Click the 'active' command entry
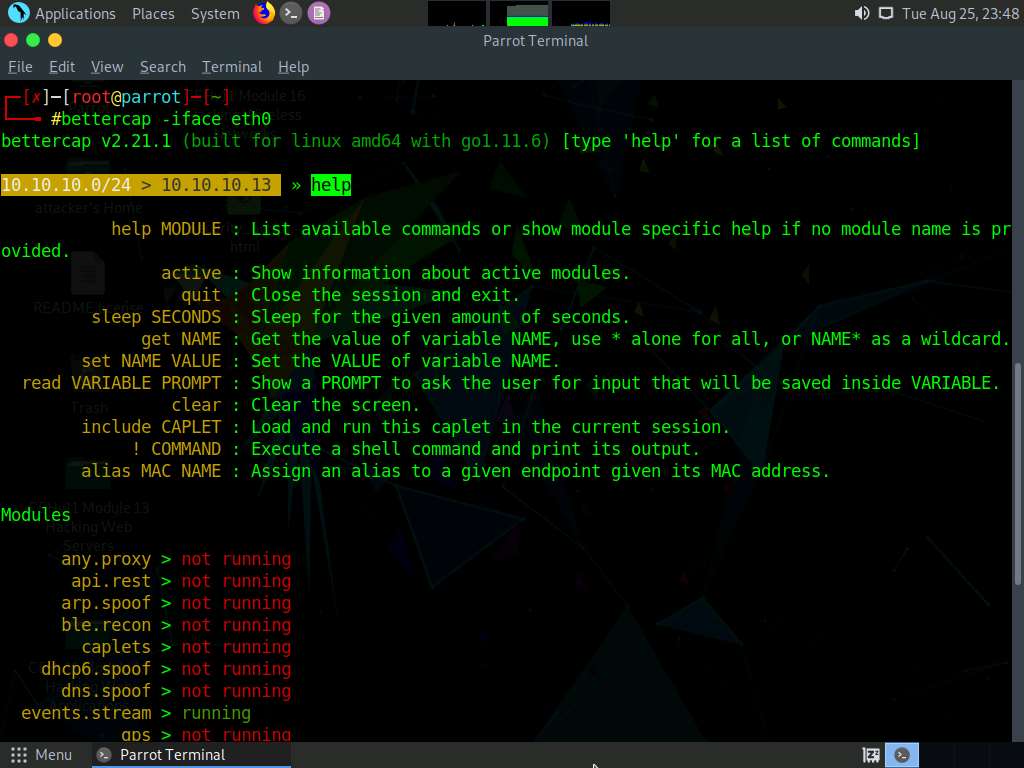Viewport: 1024px width, 768px height. (x=191, y=273)
